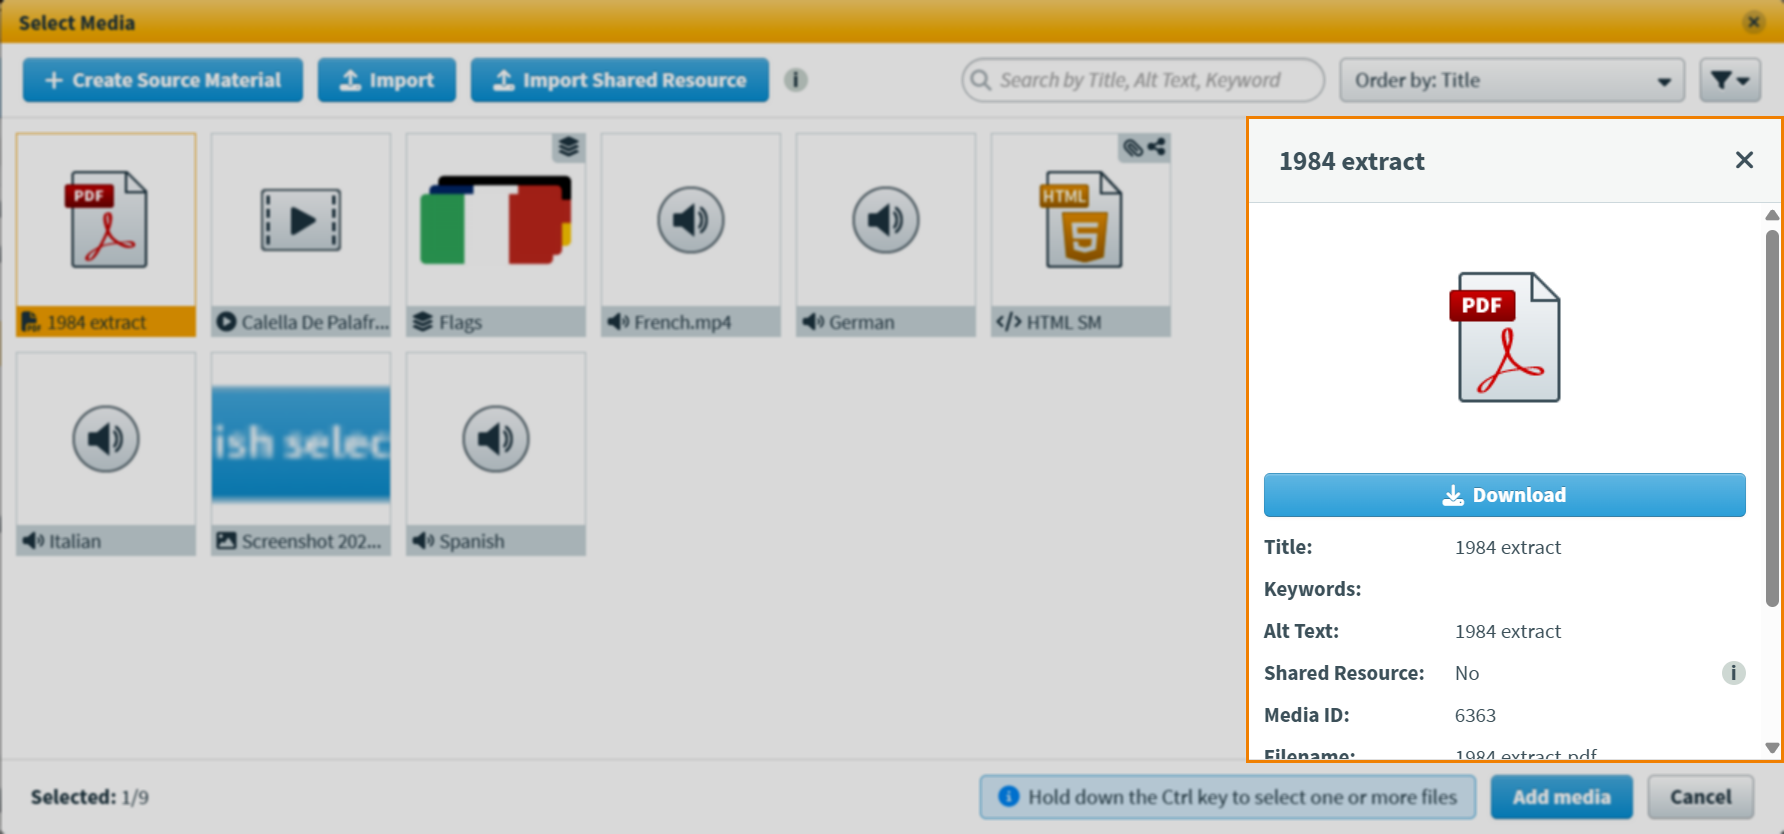Viewport: 1784px width, 834px height.
Task: Select the Screenshot 202... image item
Action: coord(300,453)
